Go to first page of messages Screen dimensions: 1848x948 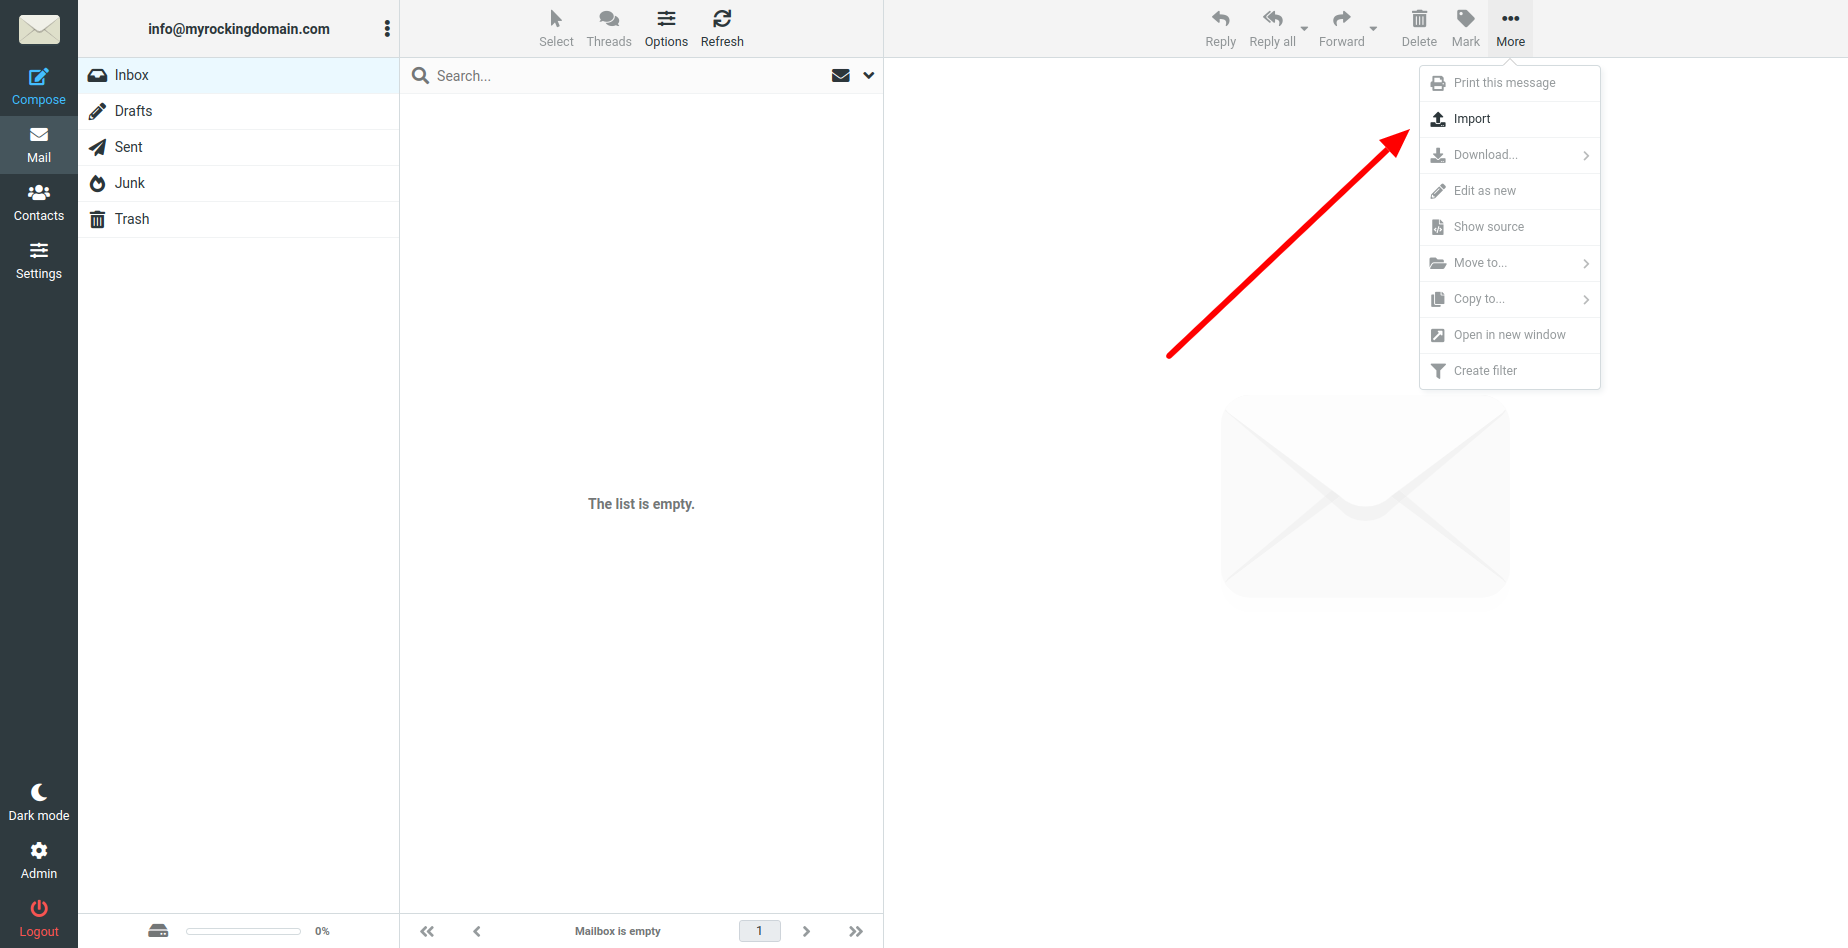427,931
